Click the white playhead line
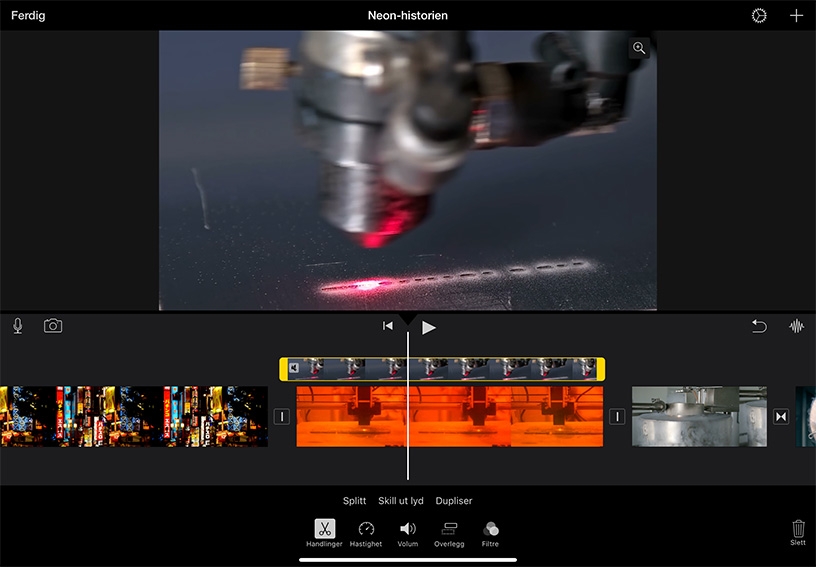 click(407, 406)
